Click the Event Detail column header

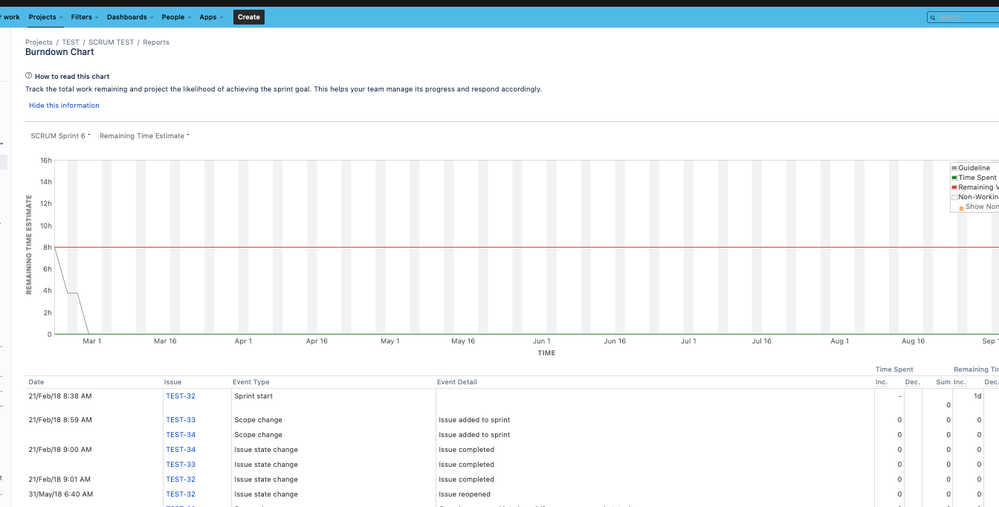click(457, 382)
